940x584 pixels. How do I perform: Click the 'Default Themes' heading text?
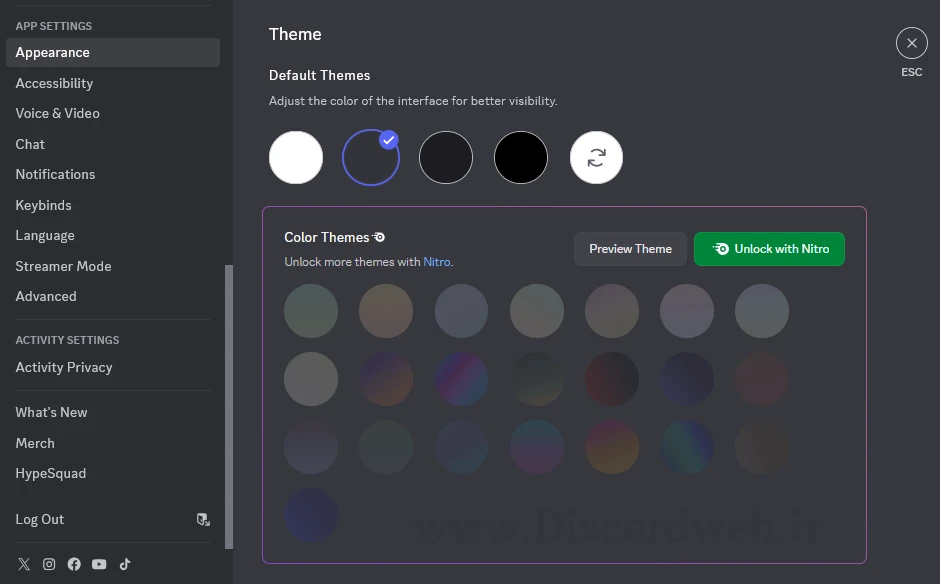click(x=320, y=76)
